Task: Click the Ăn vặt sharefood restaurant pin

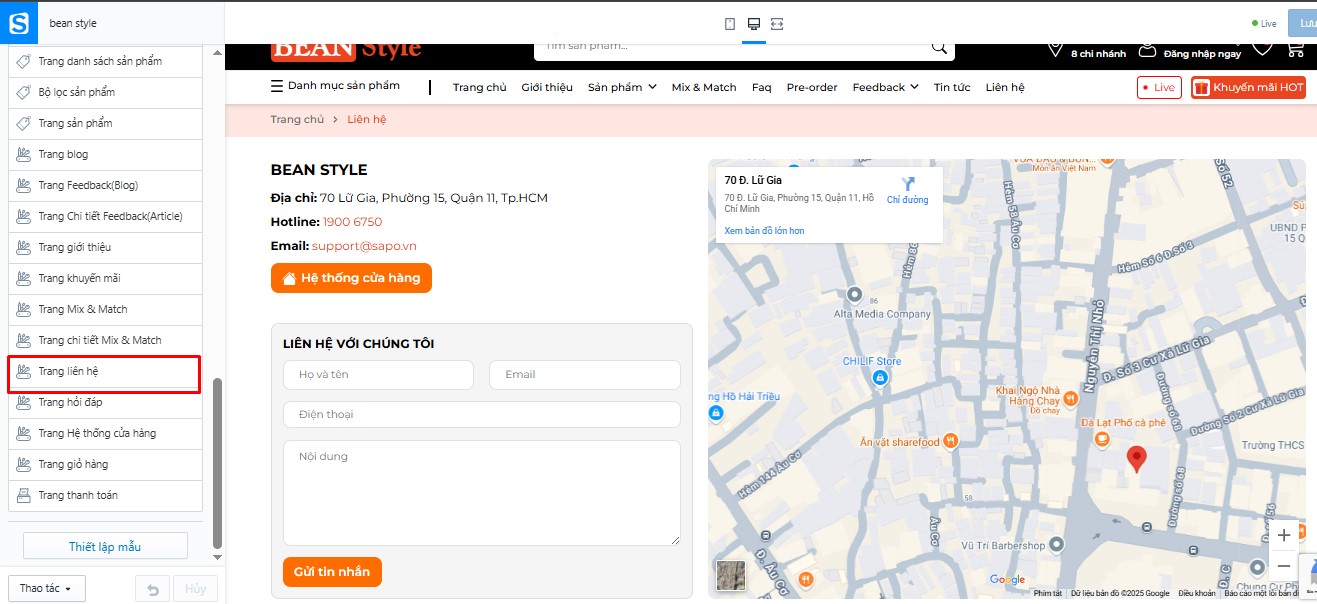Action: coord(950,441)
